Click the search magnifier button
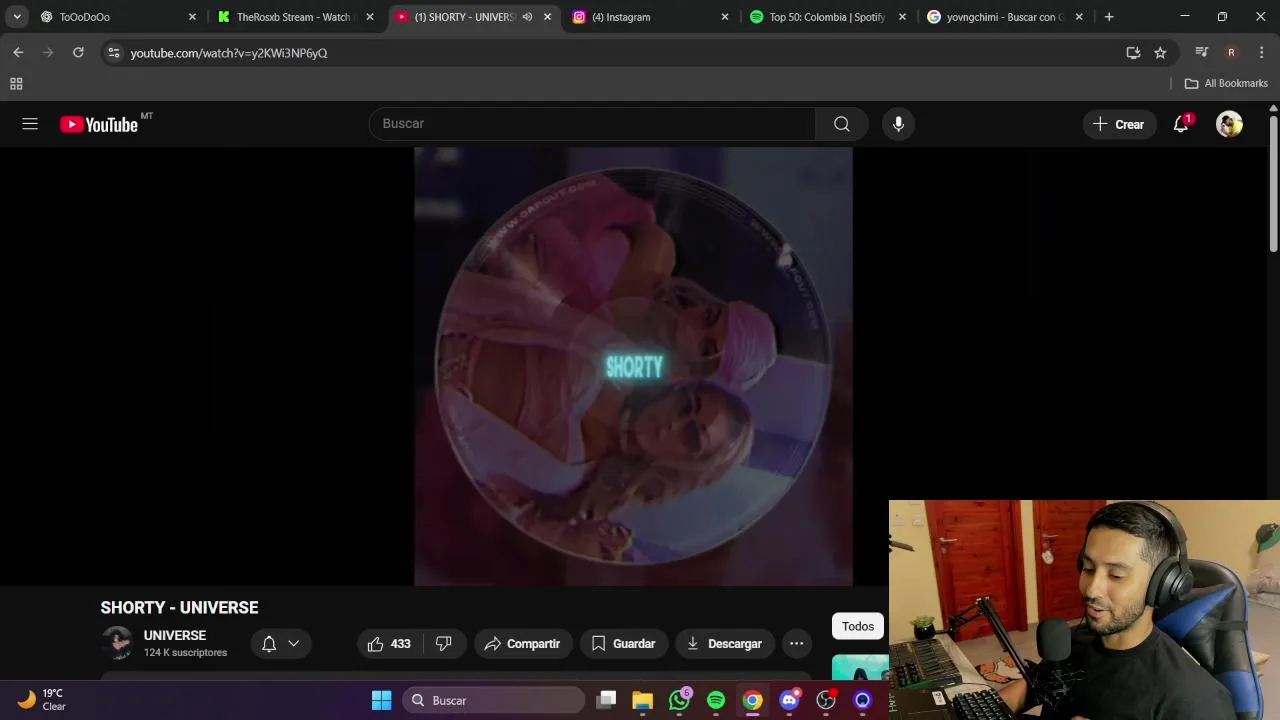 click(842, 124)
